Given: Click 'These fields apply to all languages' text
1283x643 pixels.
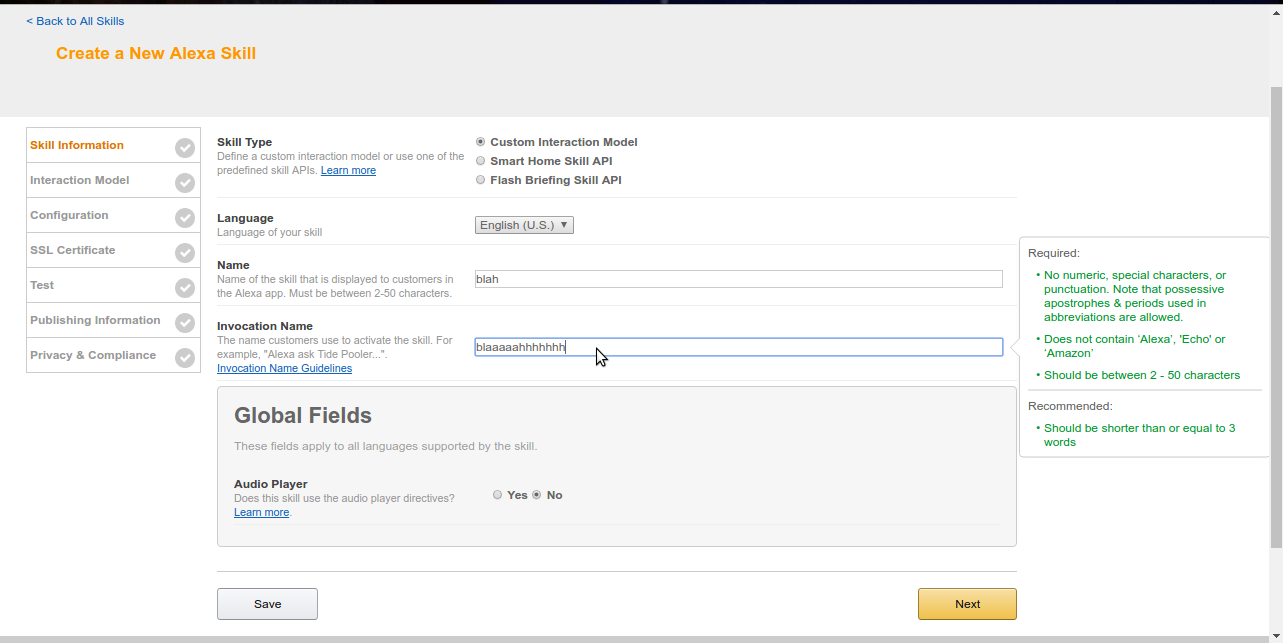Looking at the screenshot, I should tap(386, 446).
